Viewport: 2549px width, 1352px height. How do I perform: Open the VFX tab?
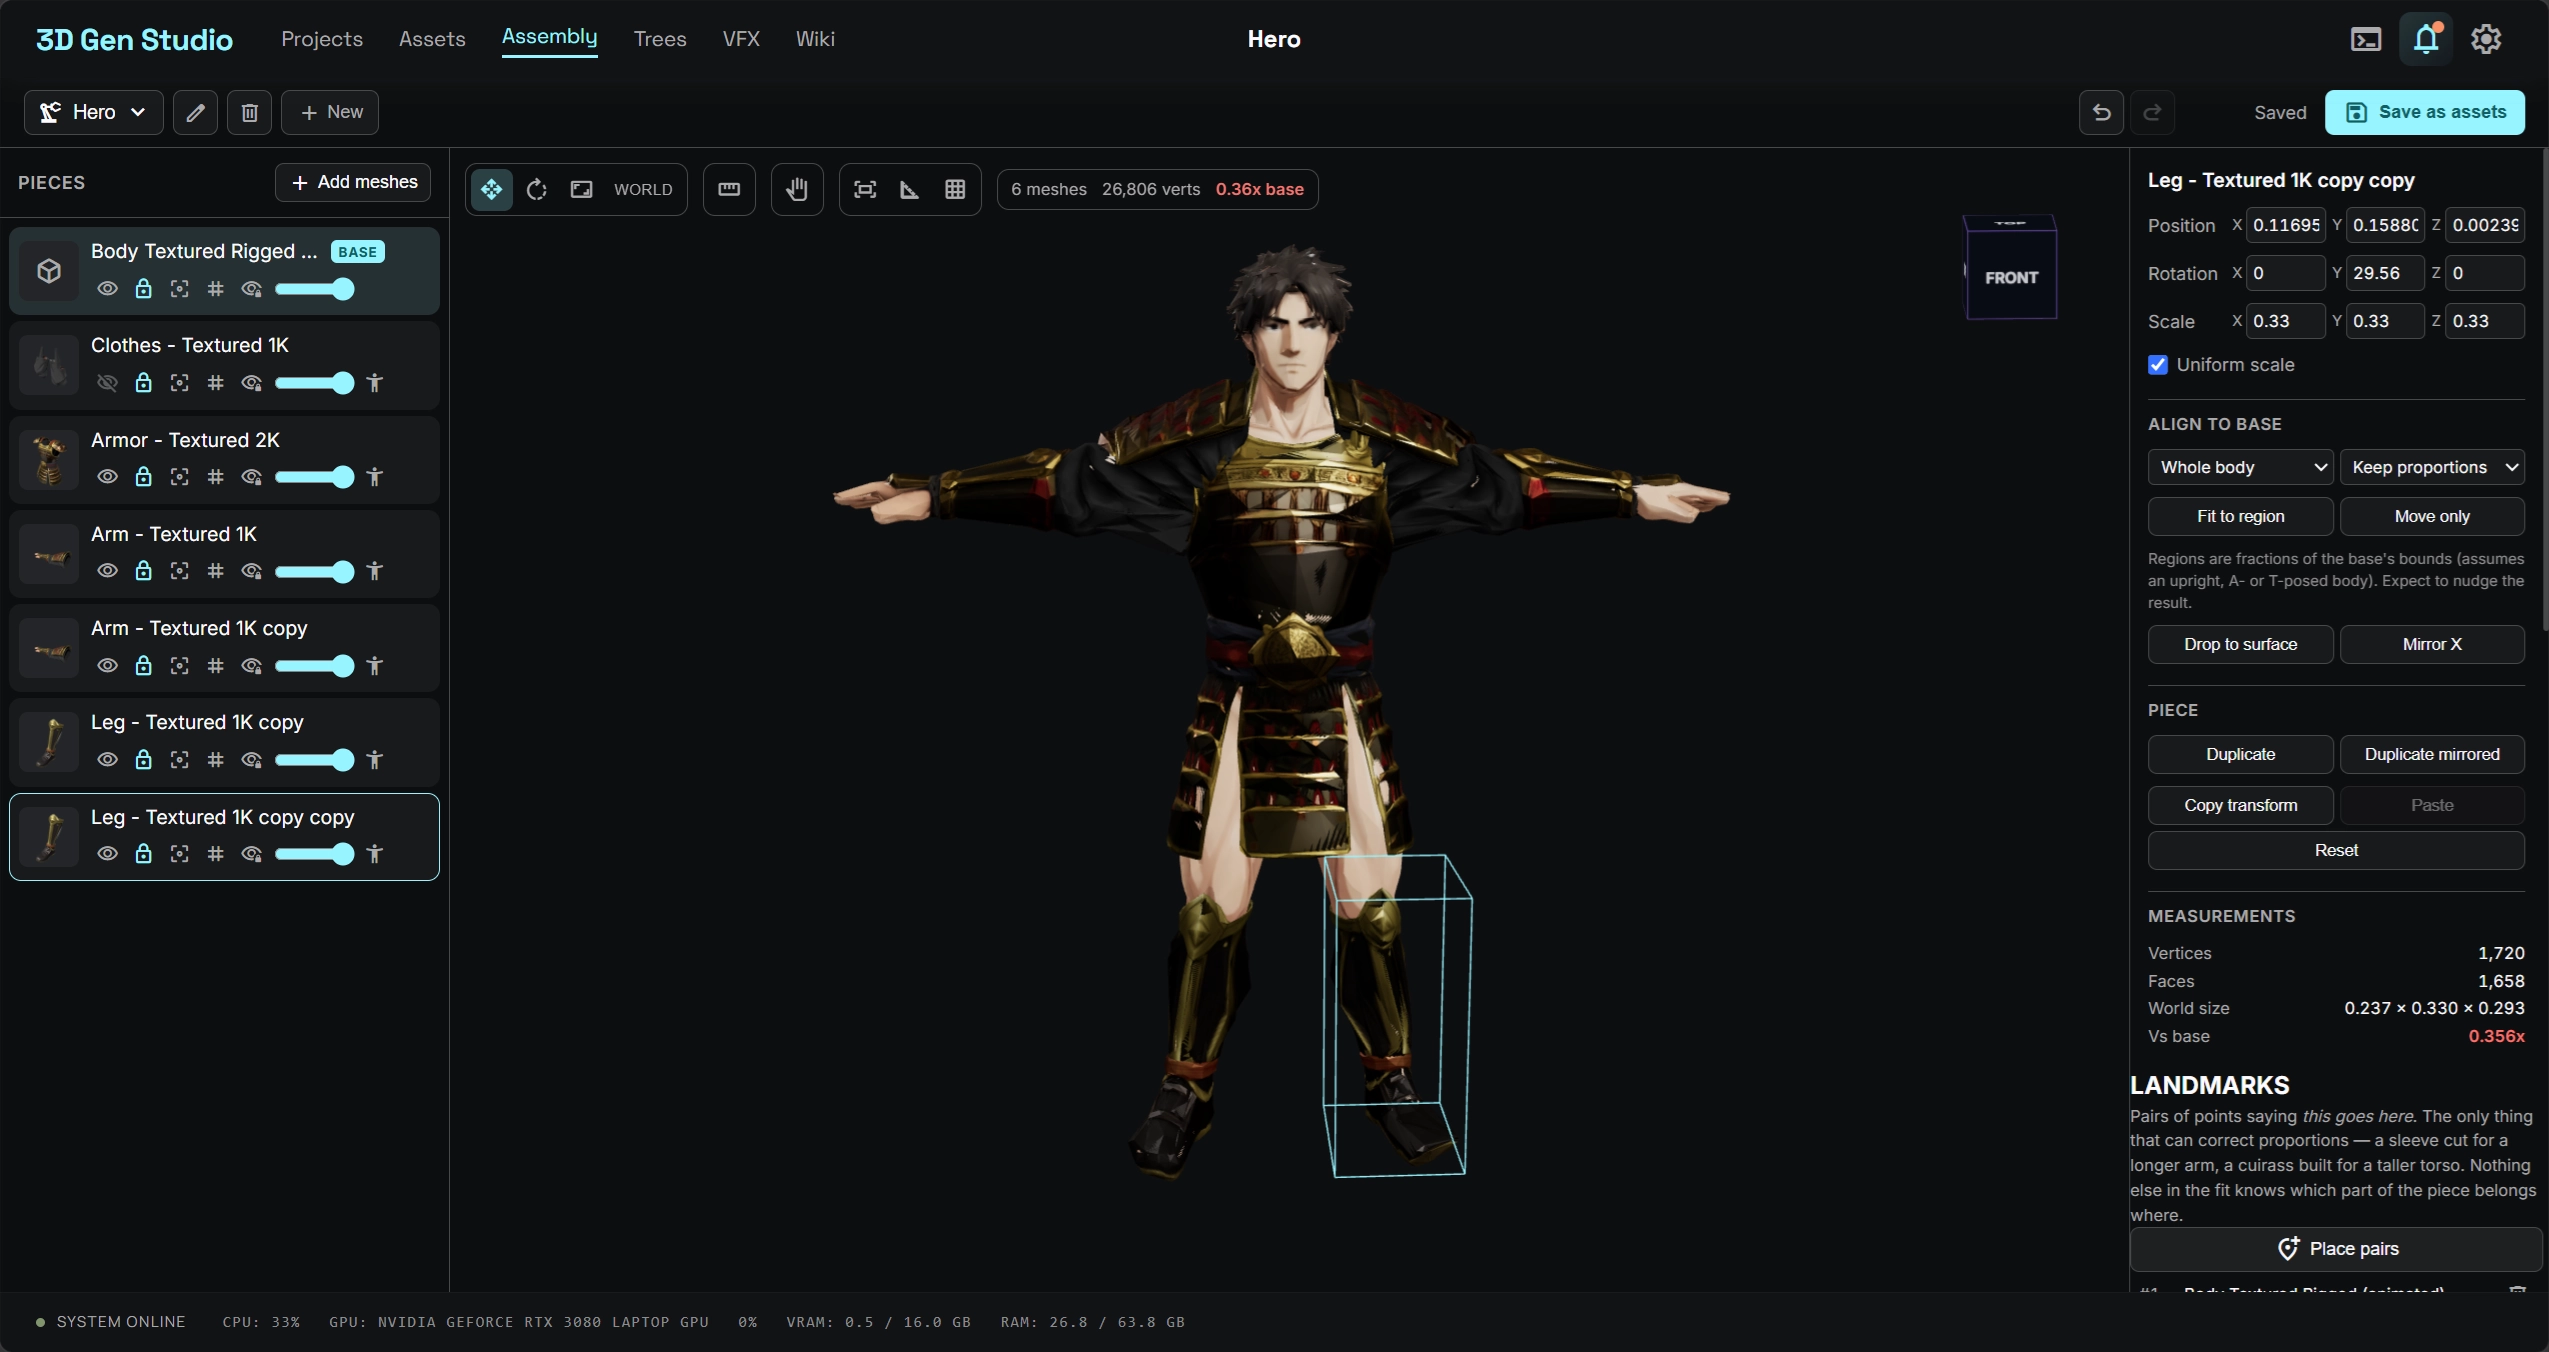[x=741, y=39]
